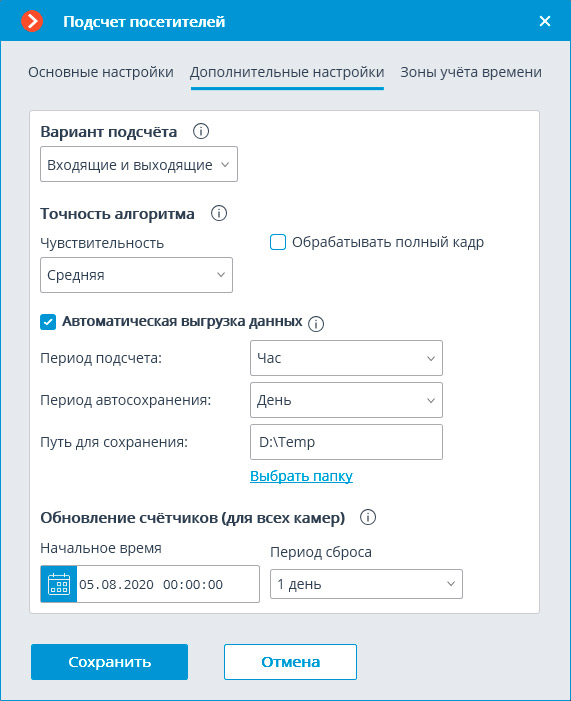Show info for Автоматическая выгрузка данных

316,324
